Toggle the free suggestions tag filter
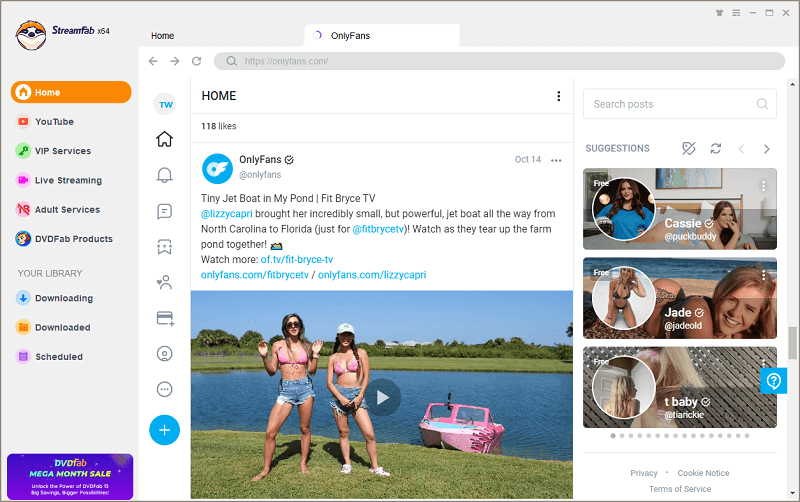800x502 pixels. pos(689,148)
